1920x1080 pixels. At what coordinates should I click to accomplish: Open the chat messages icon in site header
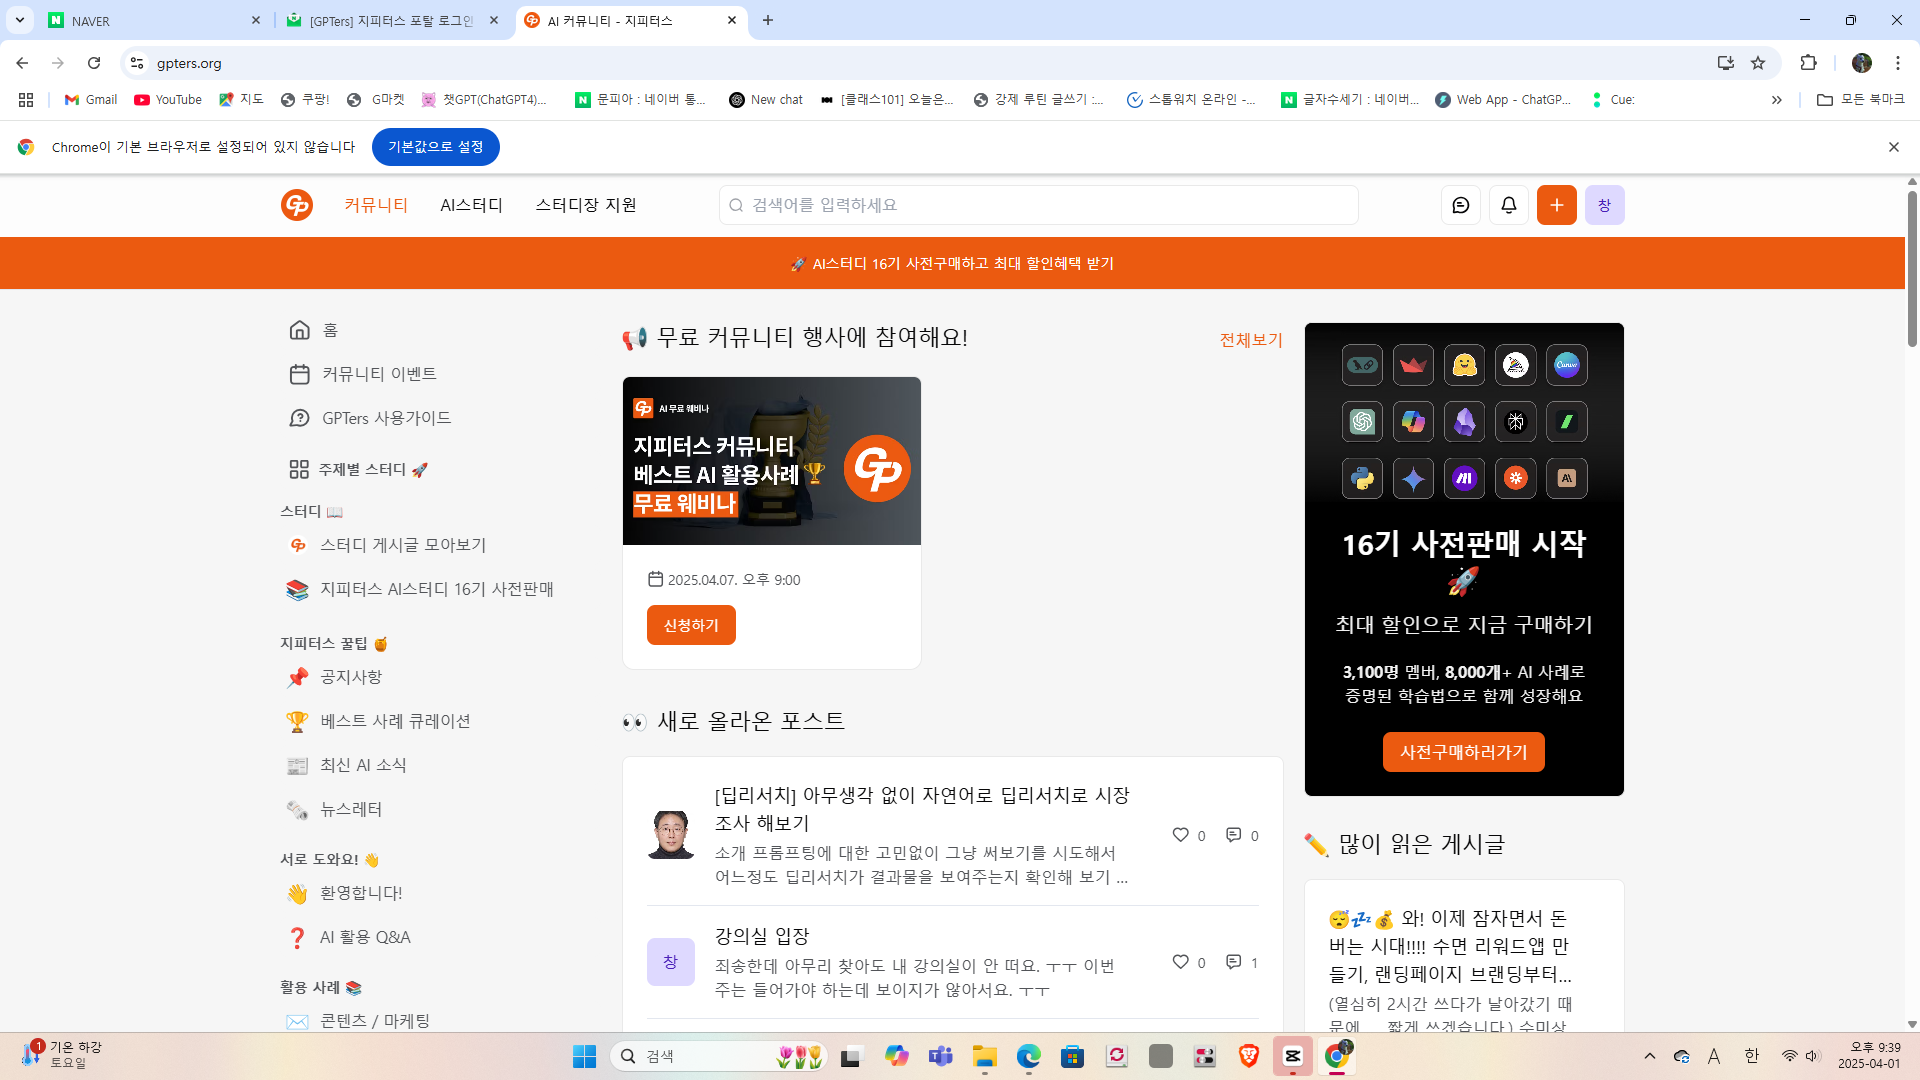click(x=1460, y=205)
